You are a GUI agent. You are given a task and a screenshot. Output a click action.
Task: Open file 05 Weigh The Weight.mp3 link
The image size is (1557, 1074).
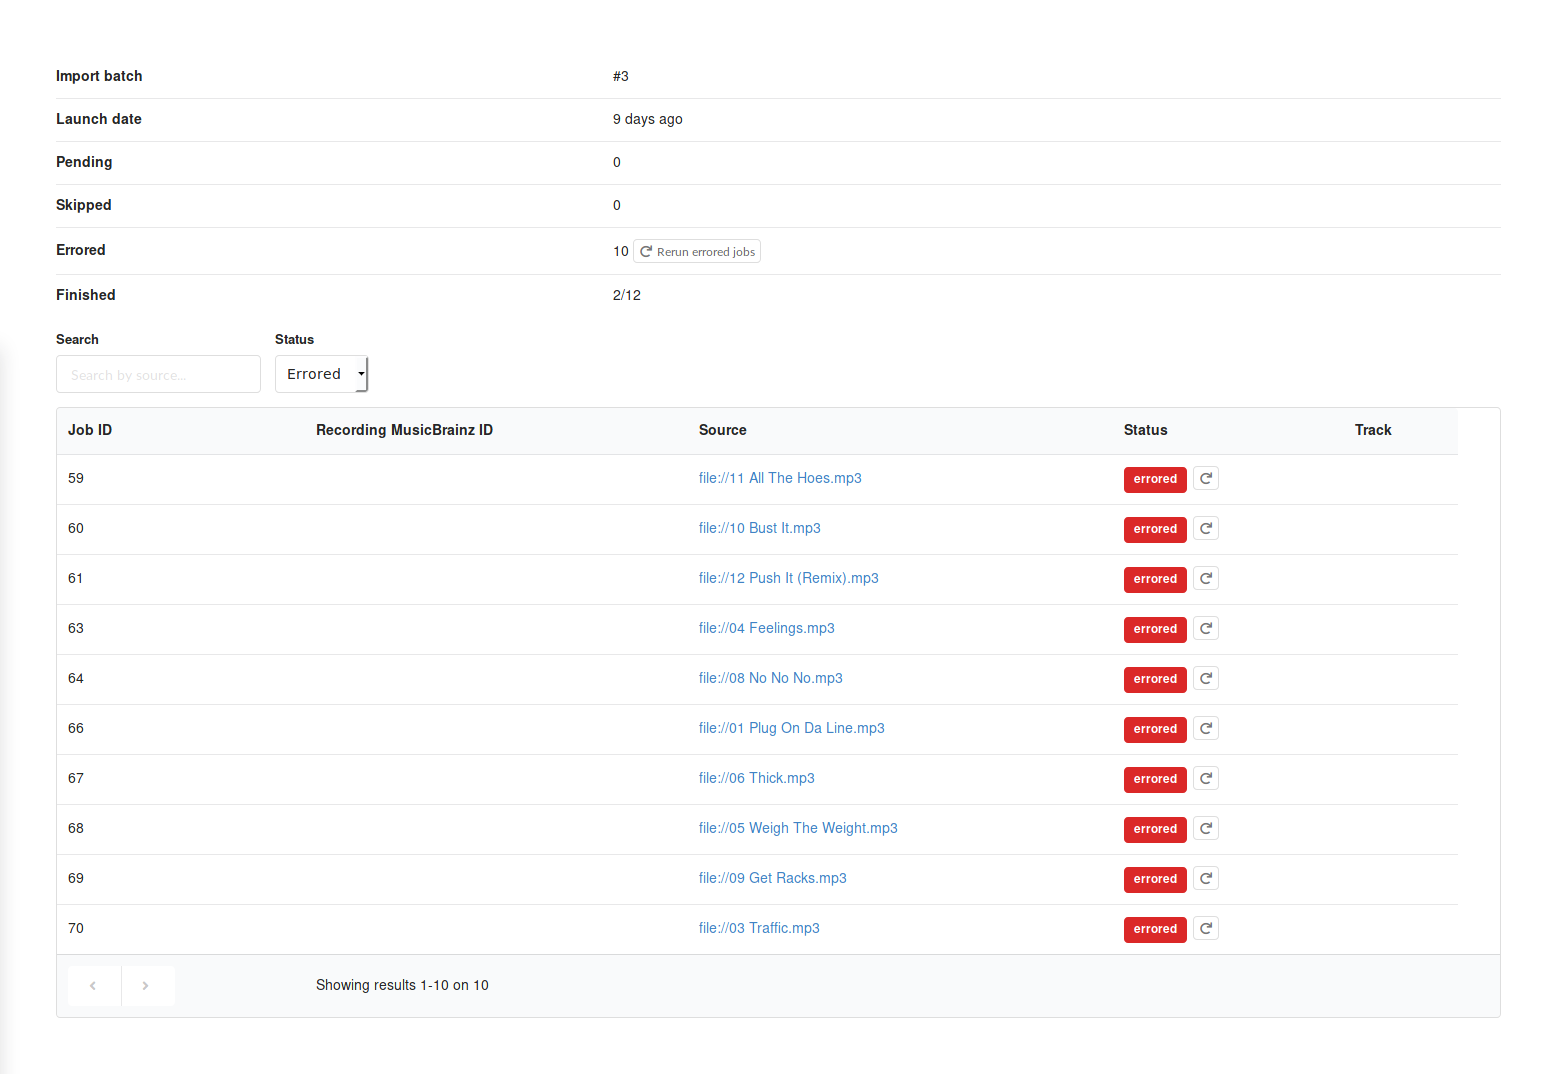click(798, 828)
